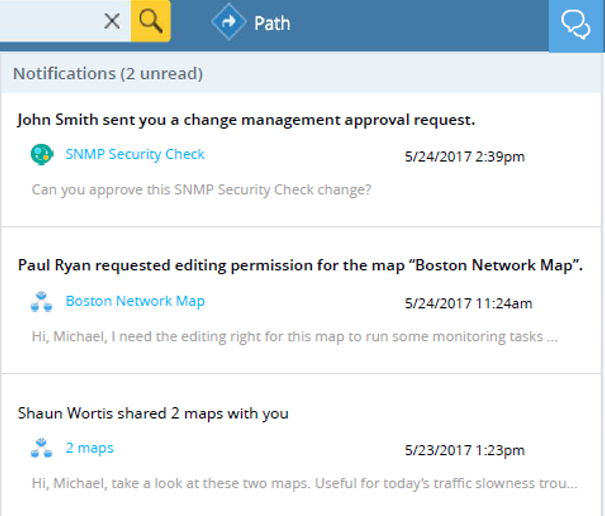Open the Boston Network Map link
This screenshot has height=516, width=605.
pyautogui.click(x=135, y=301)
